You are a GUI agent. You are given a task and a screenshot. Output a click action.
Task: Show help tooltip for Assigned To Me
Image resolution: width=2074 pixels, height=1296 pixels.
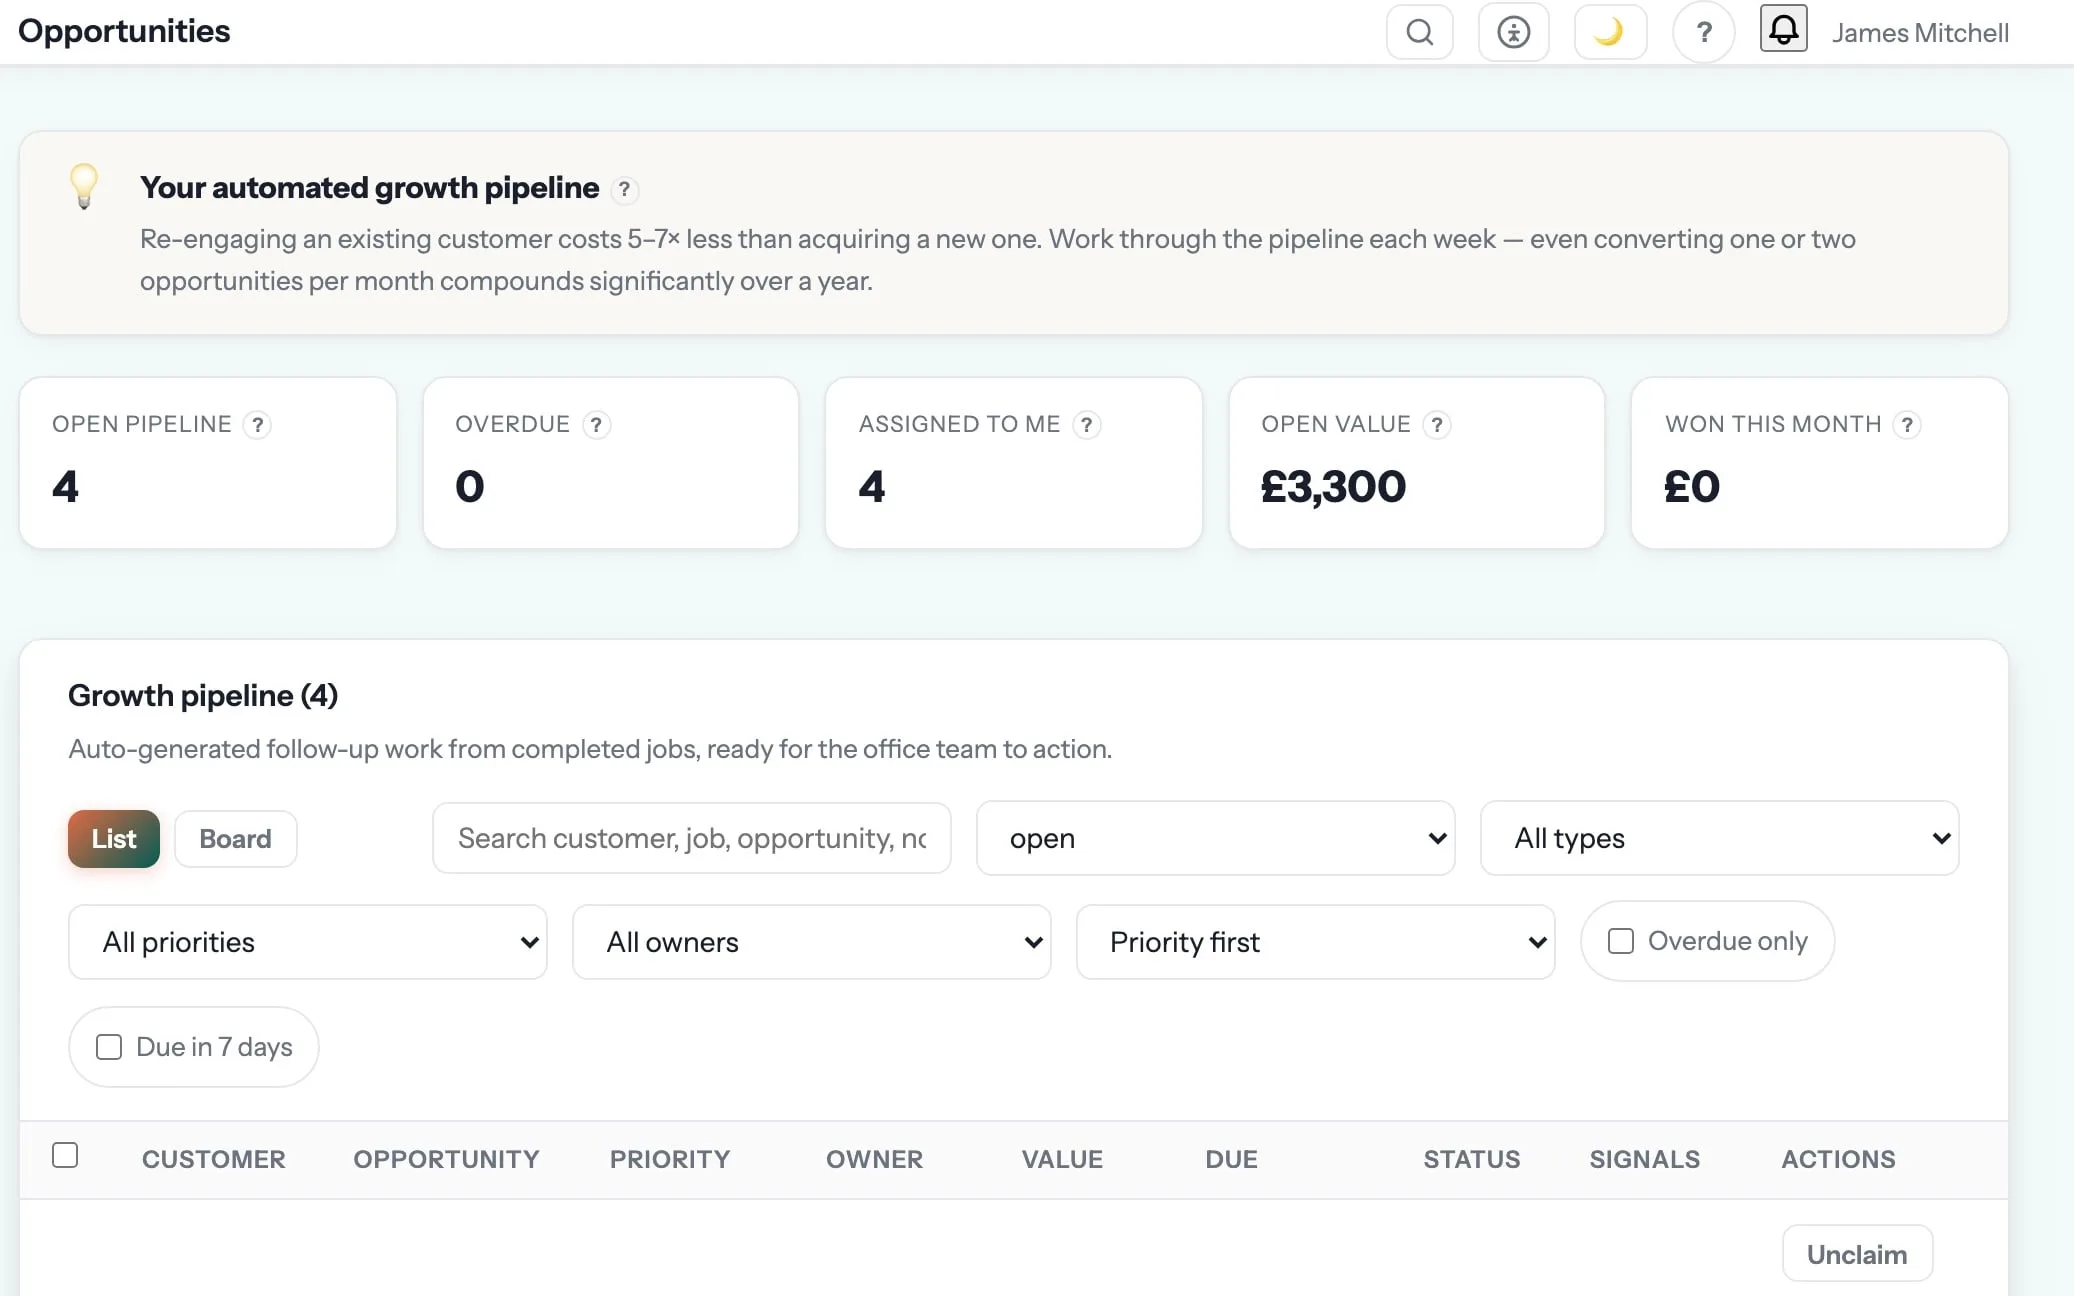point(1086,425)
